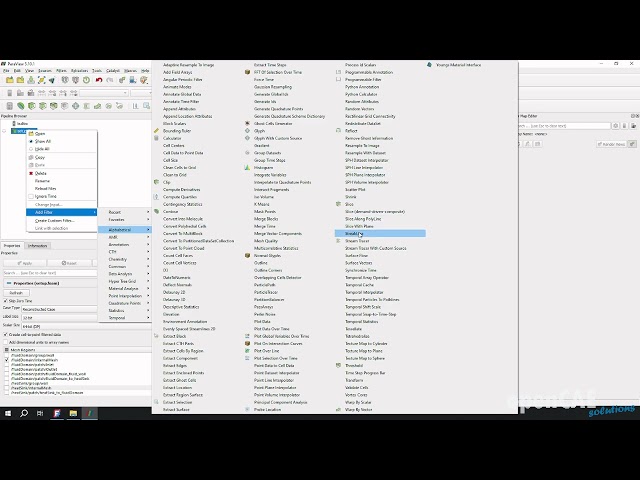Screen dimensions: 640x480
Task: Click the green auto-apply clock toolbar icon
Action: 87,80
